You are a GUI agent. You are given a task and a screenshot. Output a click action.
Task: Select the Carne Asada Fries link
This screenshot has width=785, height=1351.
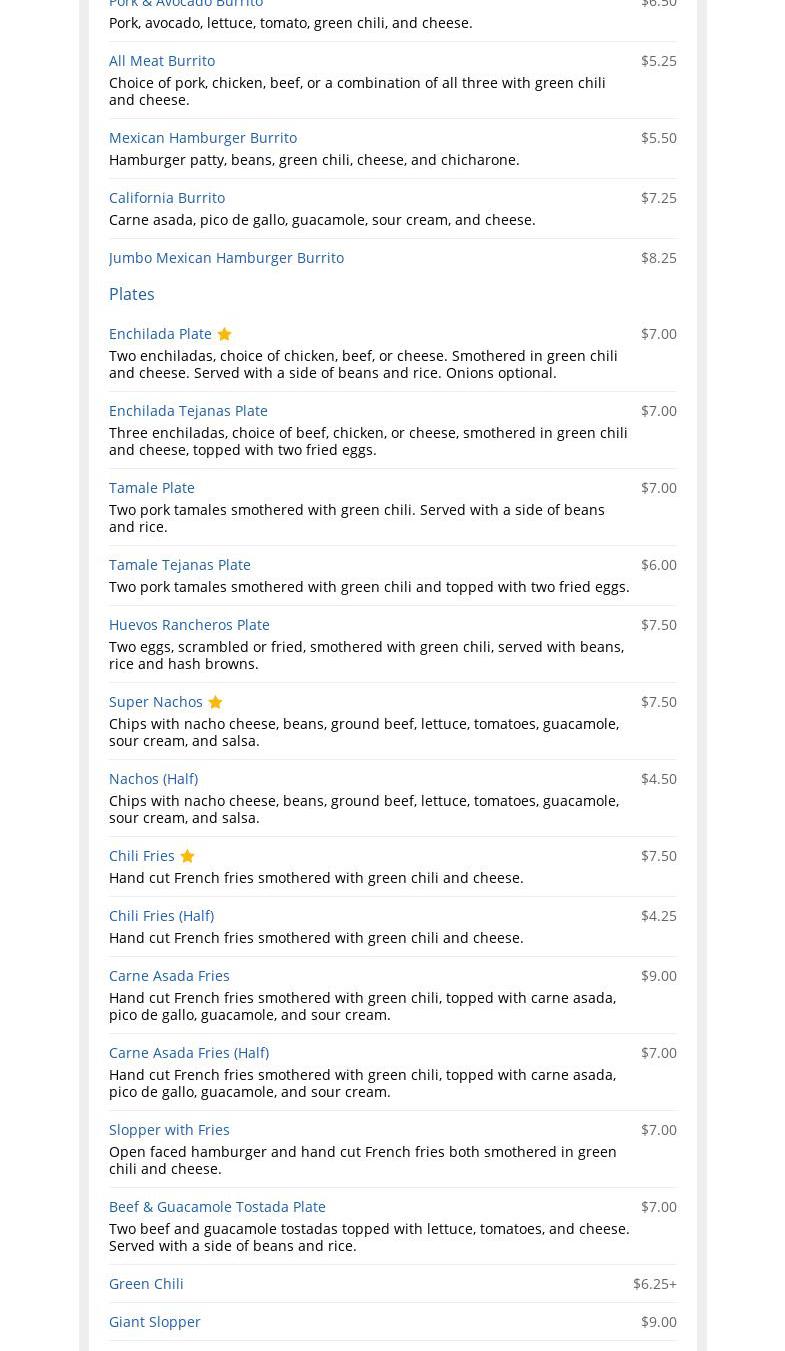pos(169,976)
